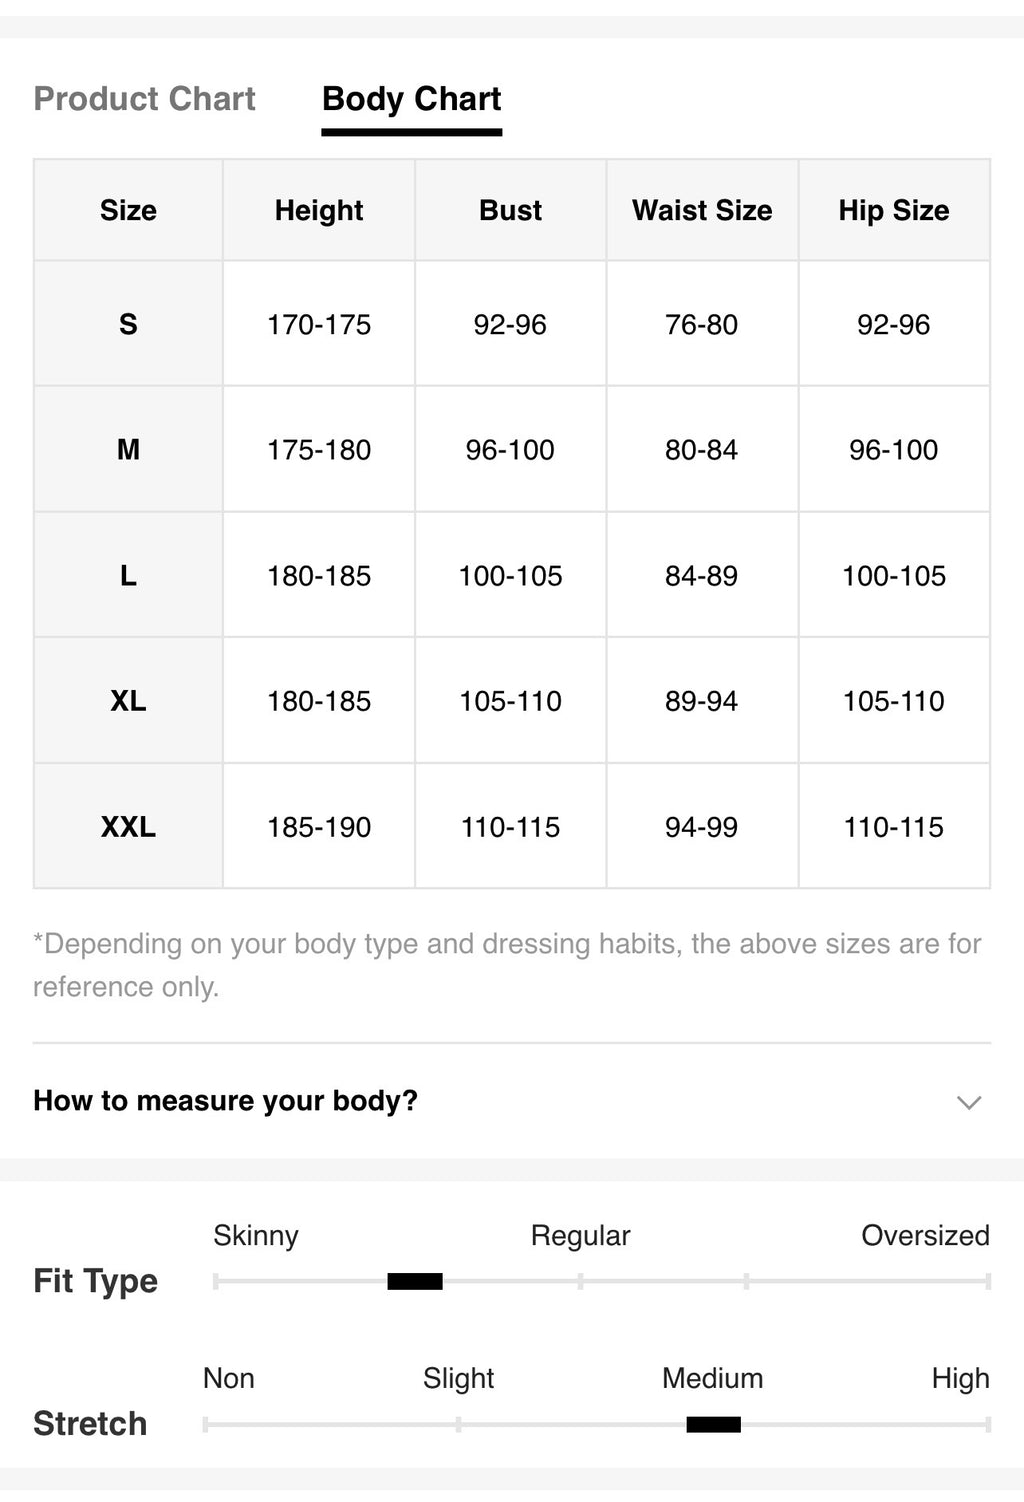
Task: Switch to the Product Chart tab
Action: tap(145, 99)
